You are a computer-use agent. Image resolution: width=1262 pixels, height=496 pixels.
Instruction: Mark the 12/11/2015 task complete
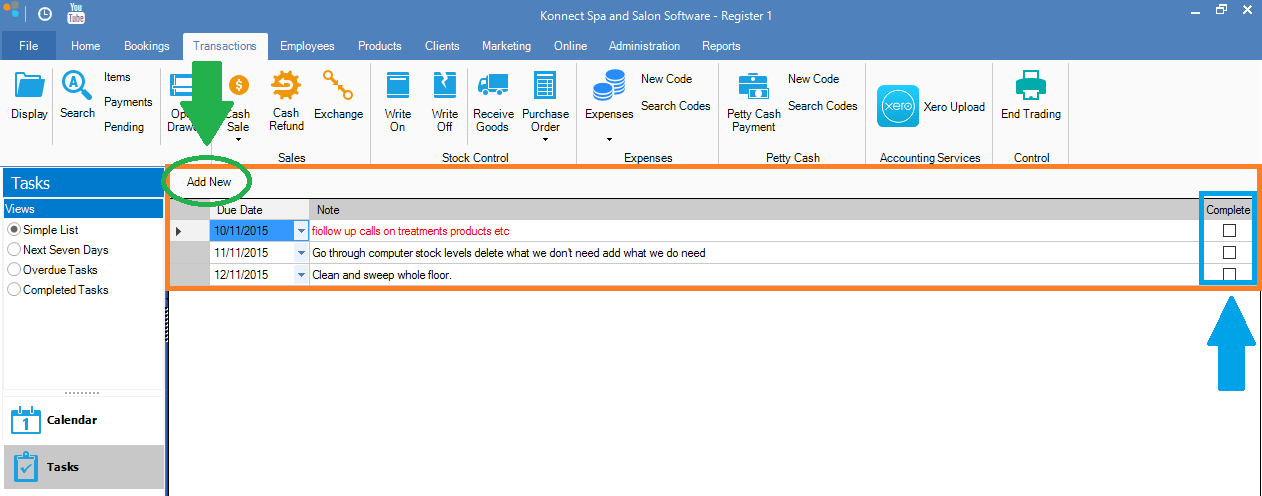click(1230, 274)
